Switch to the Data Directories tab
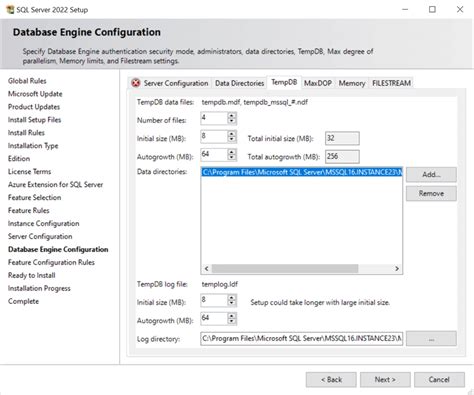The width and height of the screenshot is (474, 395). [x=239, y=83]
